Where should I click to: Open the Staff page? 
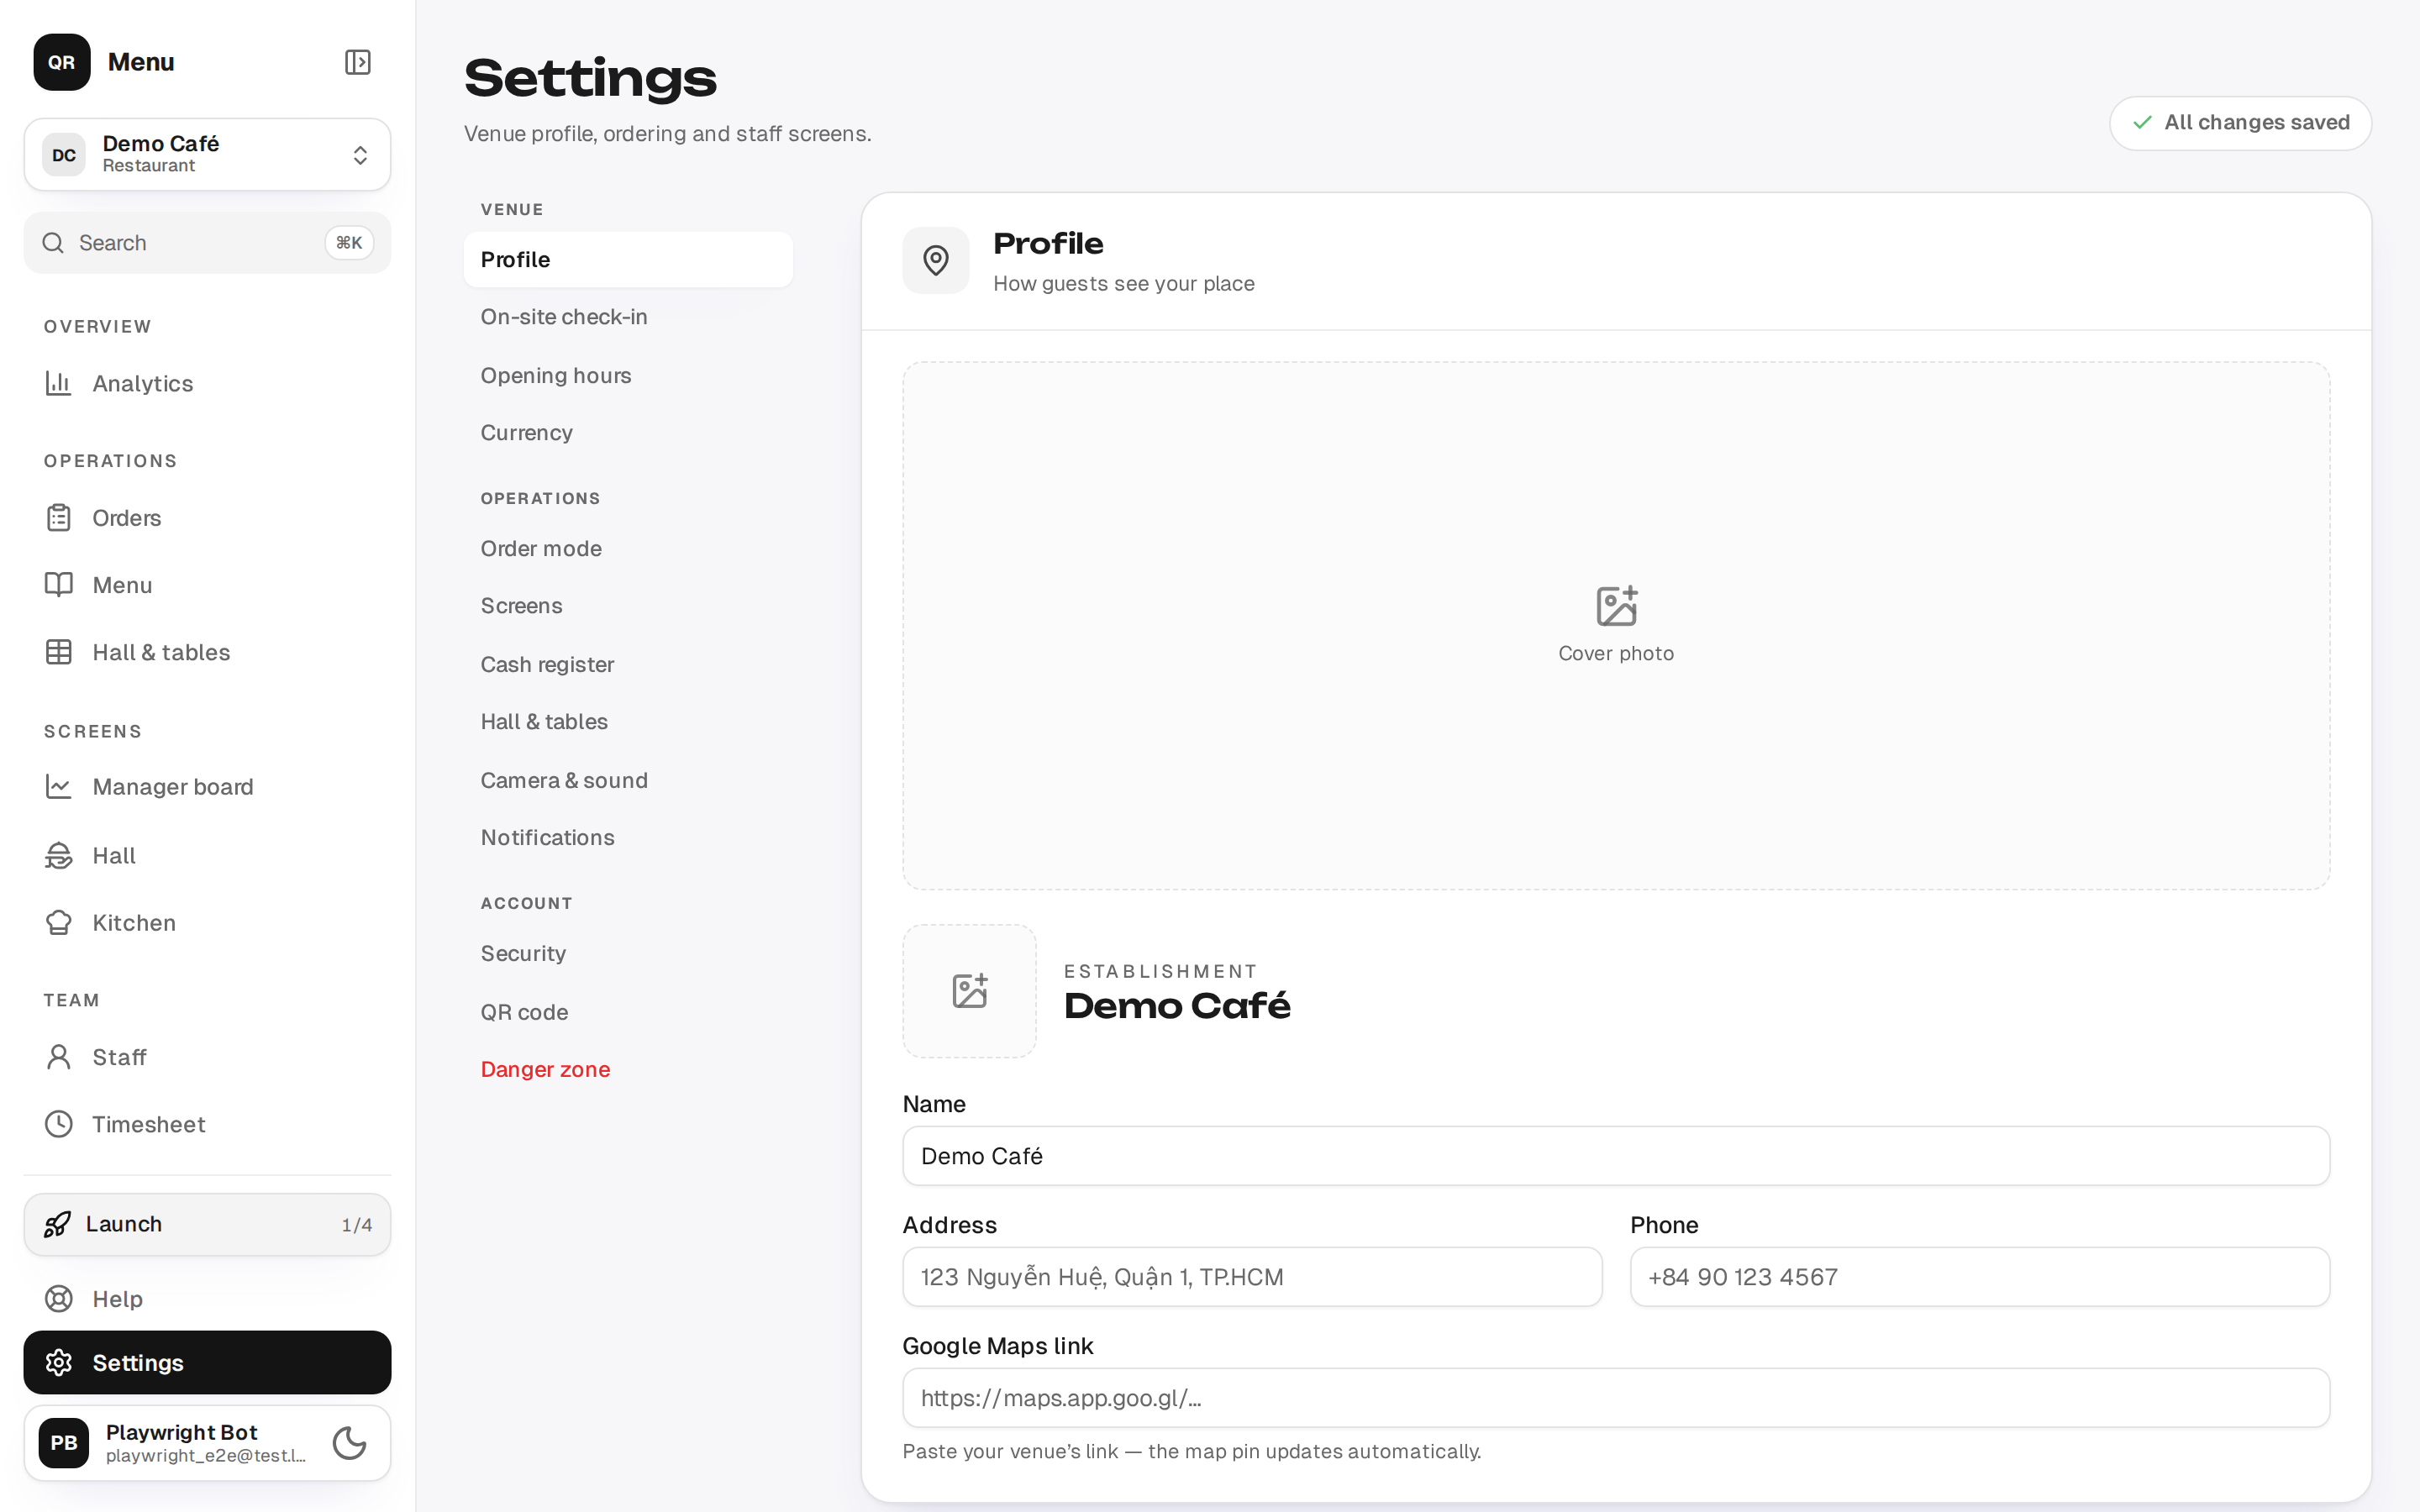(207, 1057)
